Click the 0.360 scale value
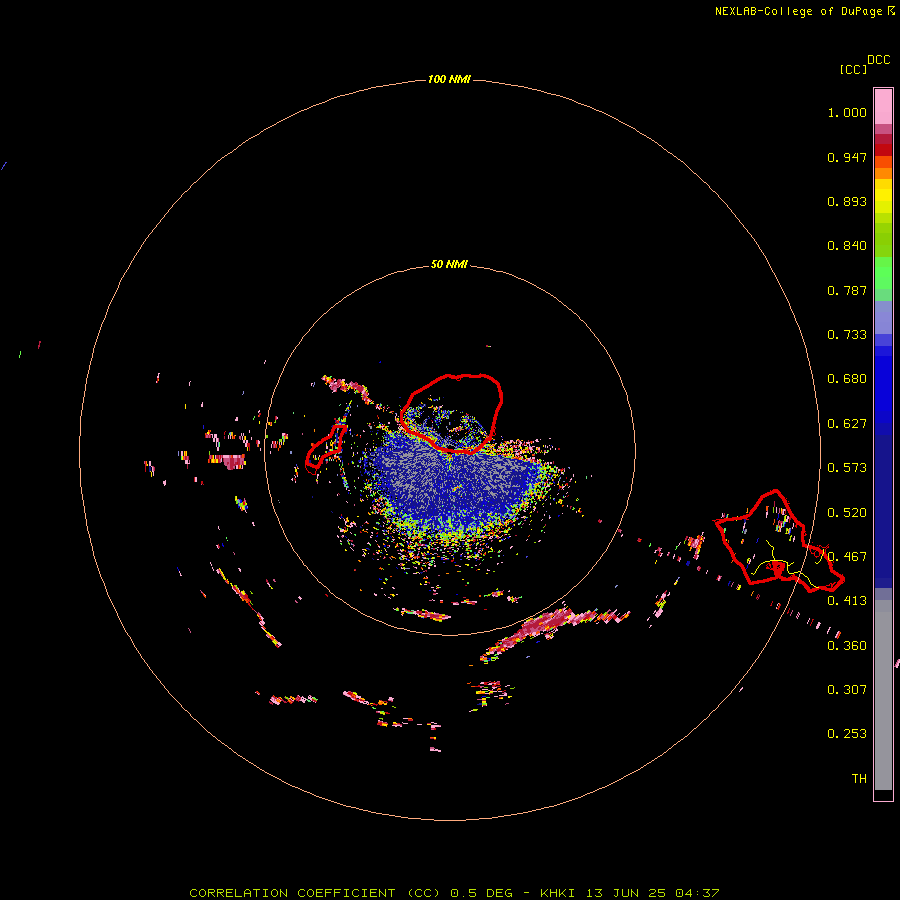900x900 pixels. [x=847, y=646]
